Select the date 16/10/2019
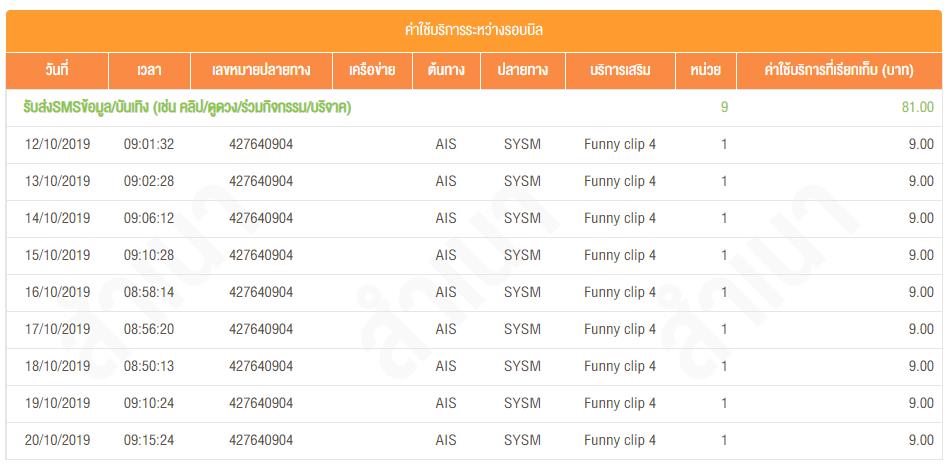The height and width of the screenshot is (466, 945). tap(57, 292)
